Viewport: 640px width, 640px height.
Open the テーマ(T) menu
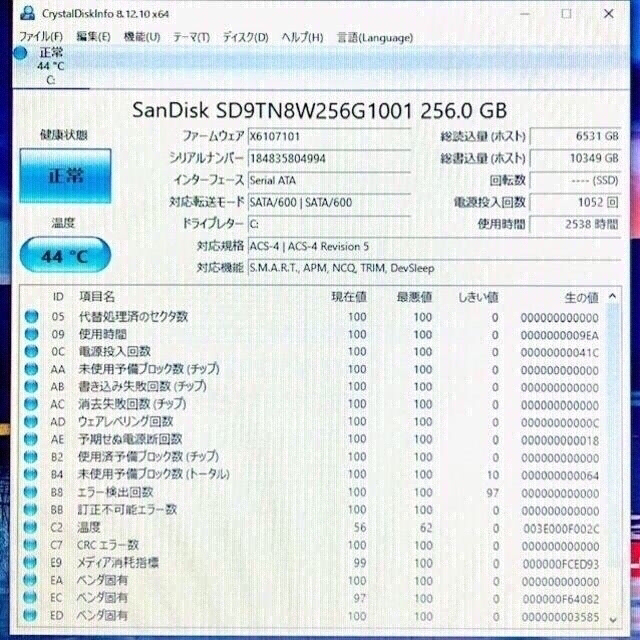pyautogui.click(x=191, y=37)
